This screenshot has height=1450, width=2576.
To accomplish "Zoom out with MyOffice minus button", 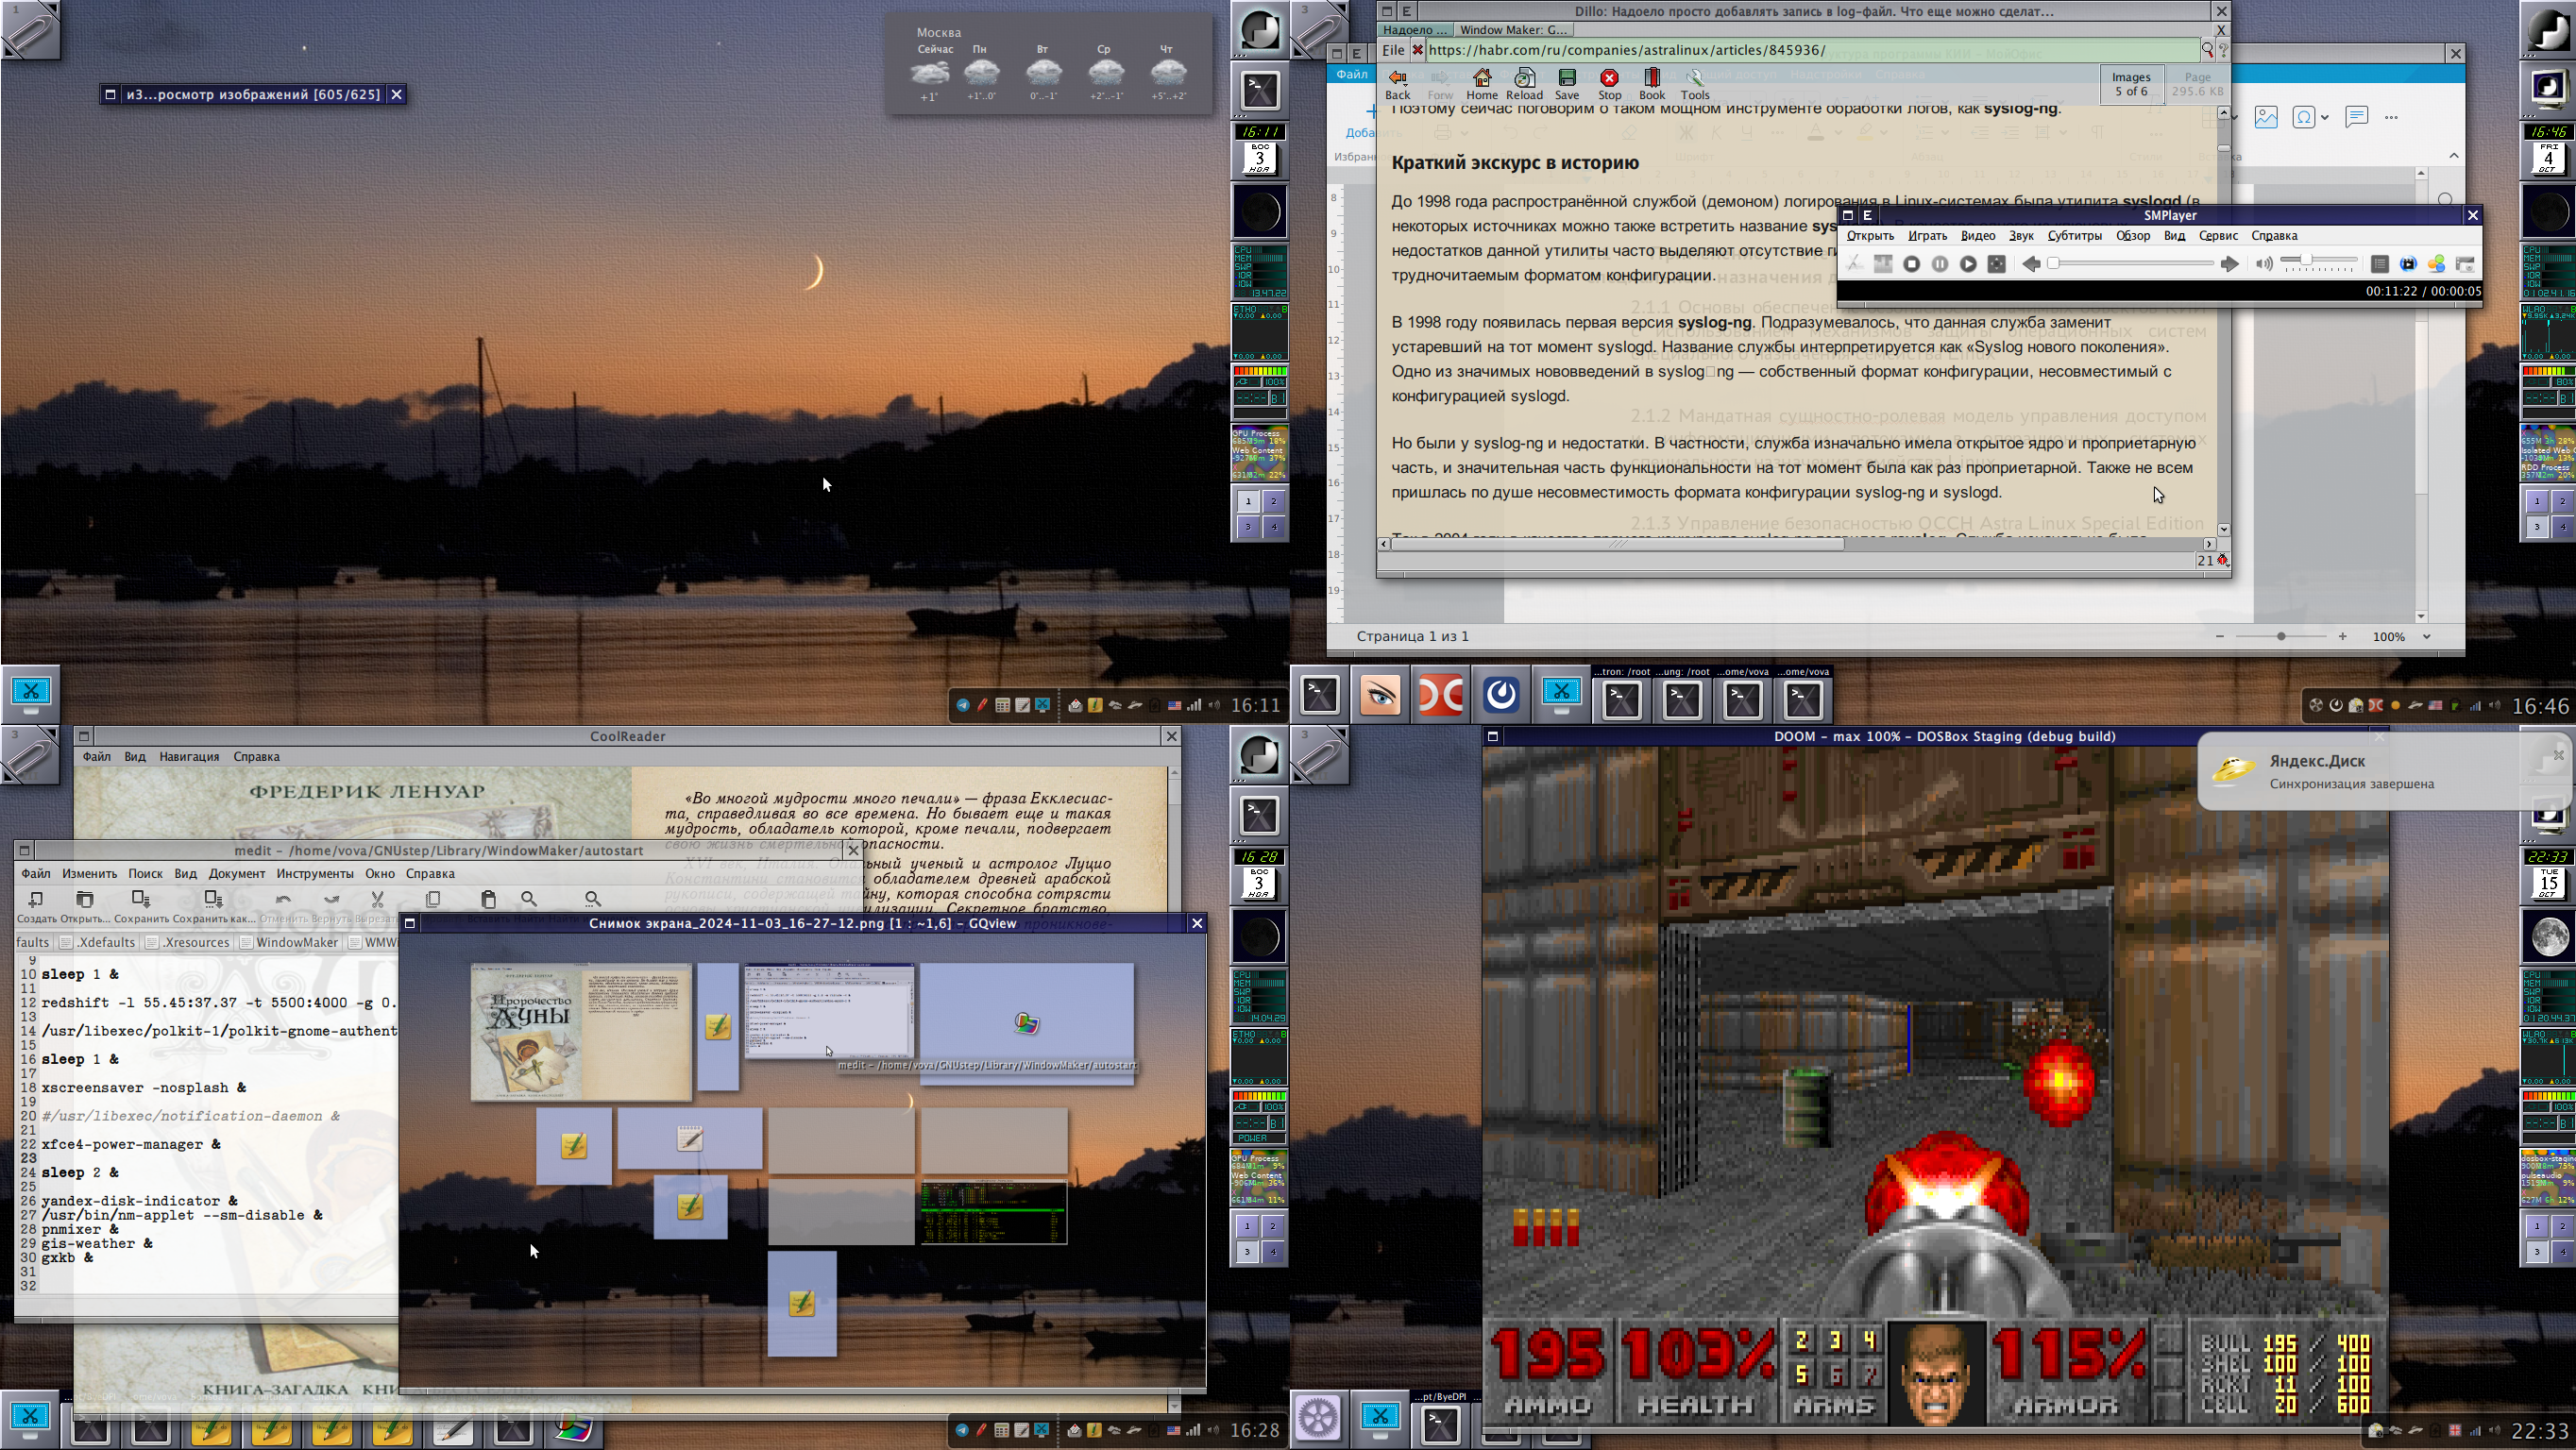I will pos(2219,637).
